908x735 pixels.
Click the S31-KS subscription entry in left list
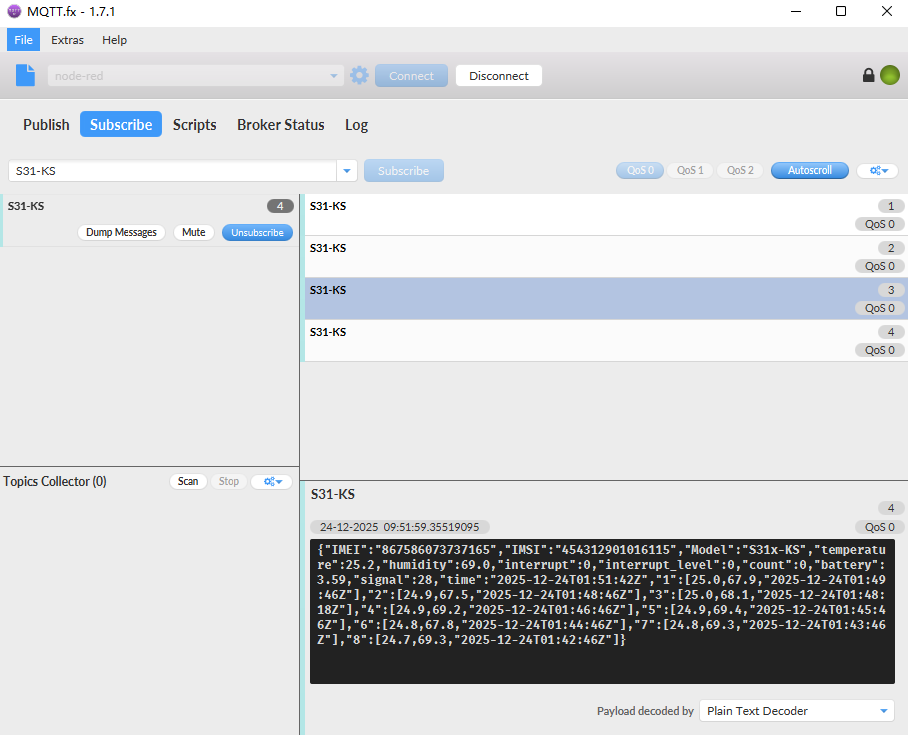(151, 220)
